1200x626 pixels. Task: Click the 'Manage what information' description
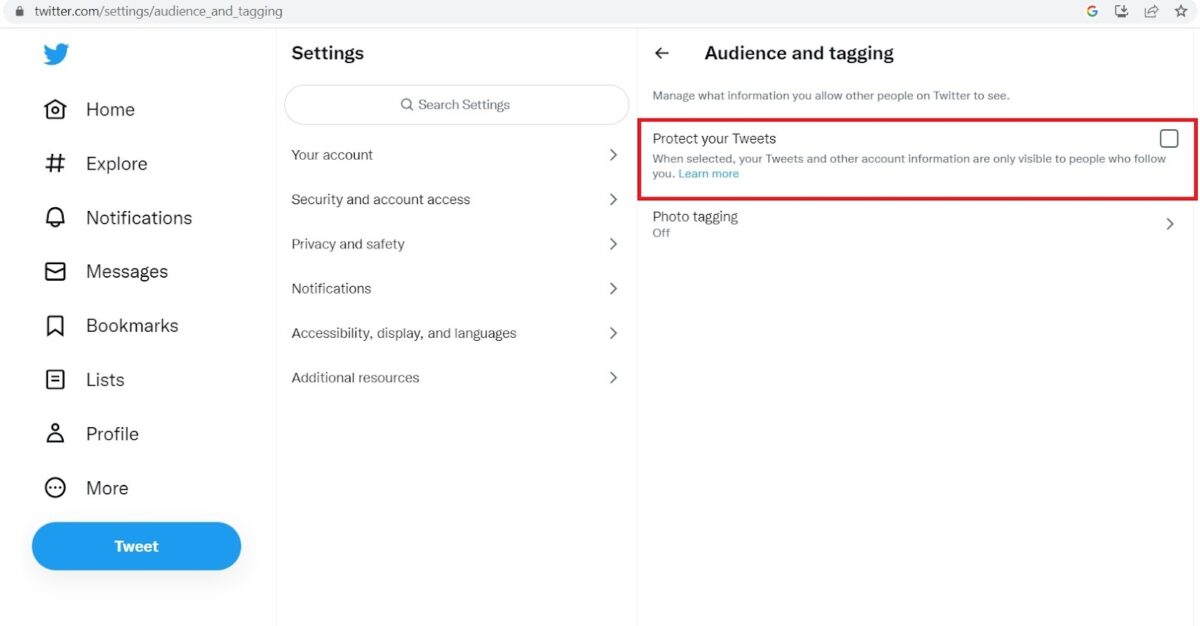pos(831,96)
